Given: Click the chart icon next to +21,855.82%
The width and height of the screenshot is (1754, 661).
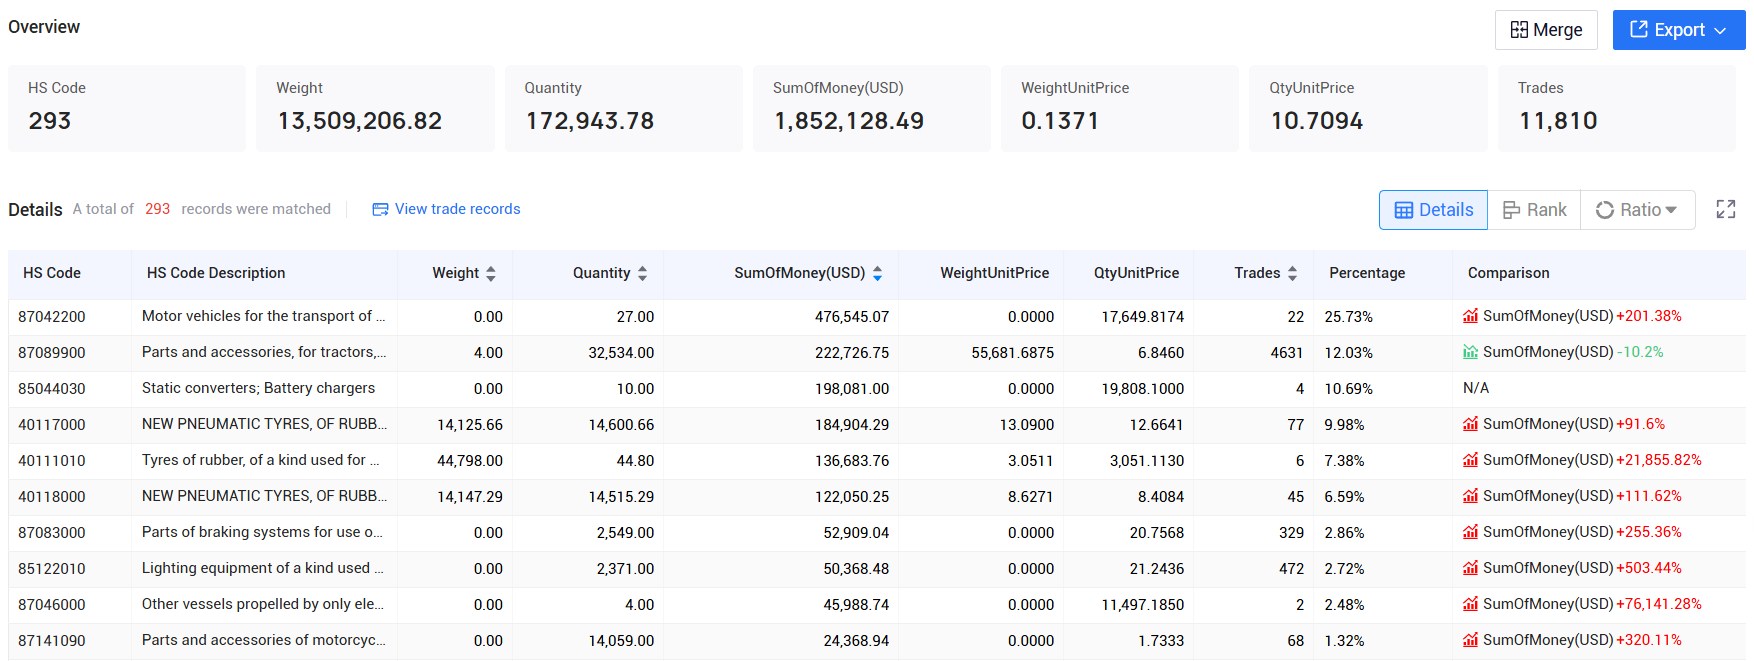Looking at the screenshot, I should click(x=1470, y=460).
